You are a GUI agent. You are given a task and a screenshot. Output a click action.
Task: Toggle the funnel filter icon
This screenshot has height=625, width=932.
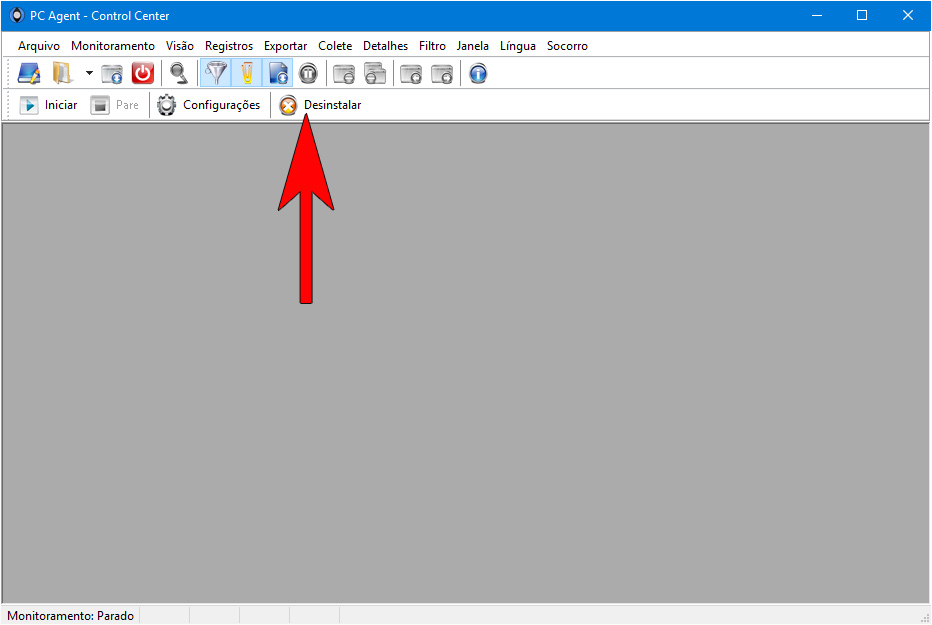pos(216,74)
